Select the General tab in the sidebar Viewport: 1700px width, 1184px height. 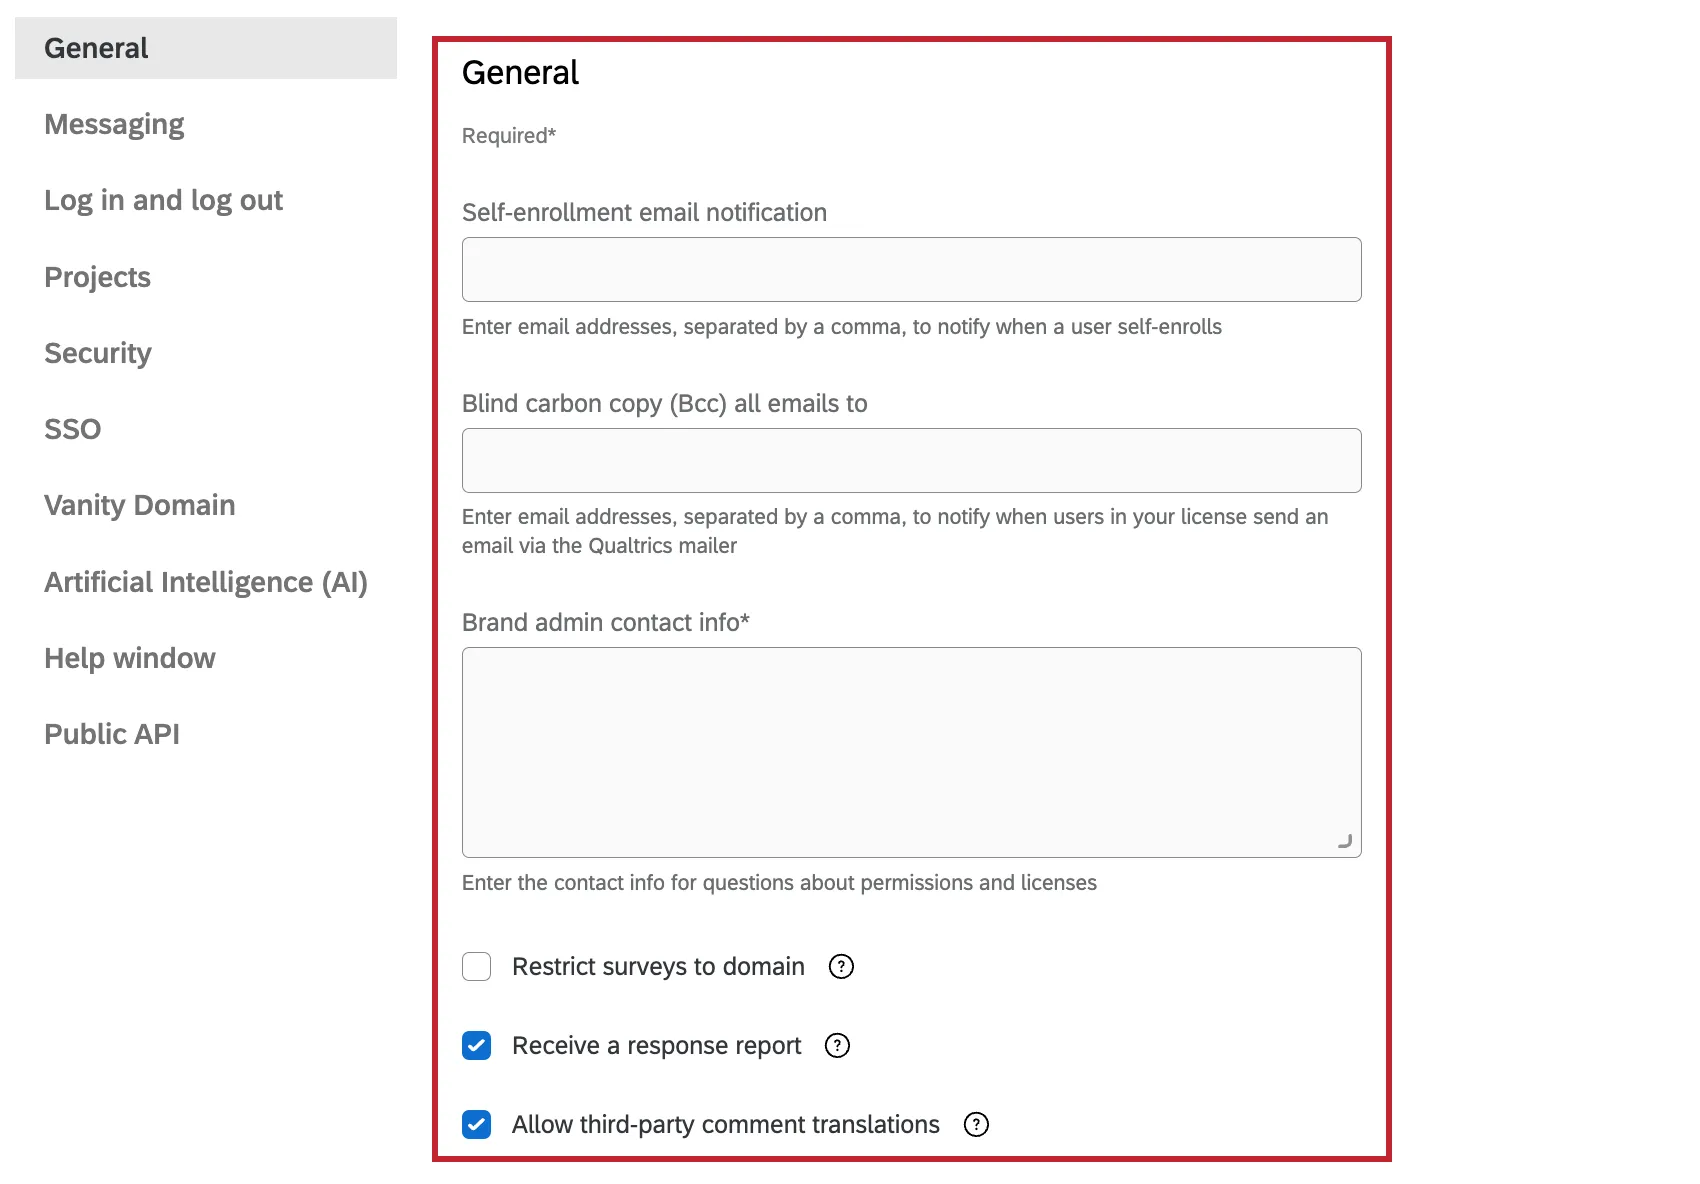pyautogui.click(x=96, y=47)
